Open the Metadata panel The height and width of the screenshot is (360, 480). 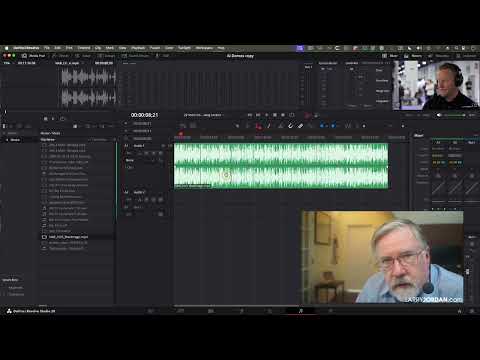pos(439,56)
